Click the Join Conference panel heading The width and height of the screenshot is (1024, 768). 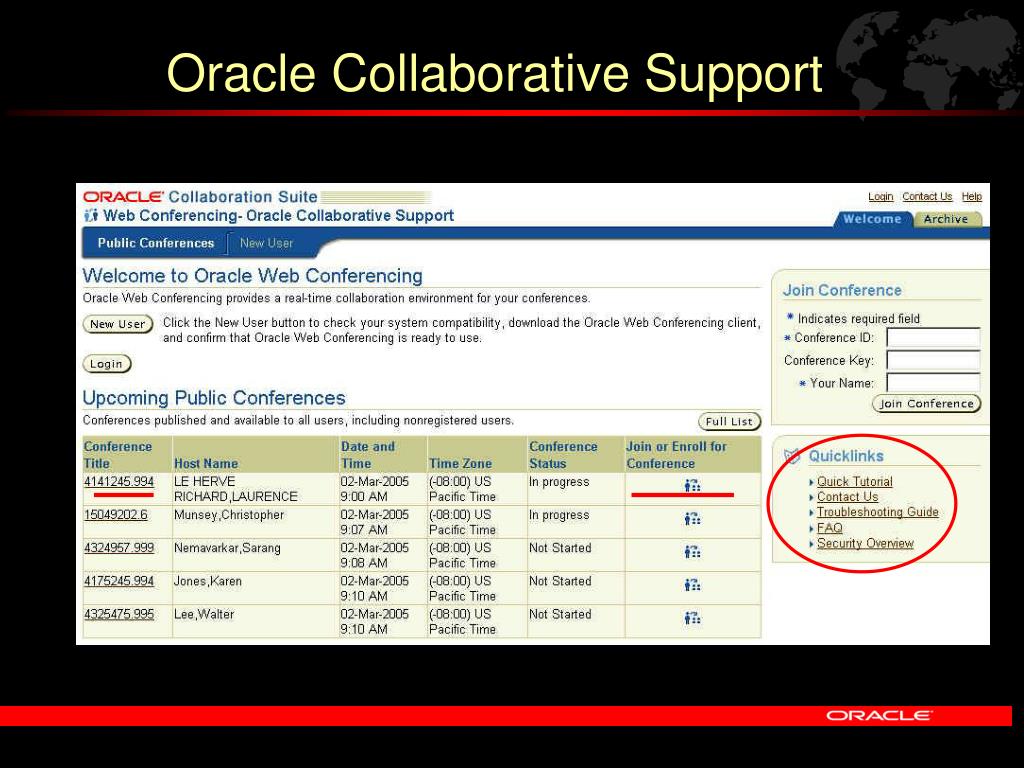point(842,290)
